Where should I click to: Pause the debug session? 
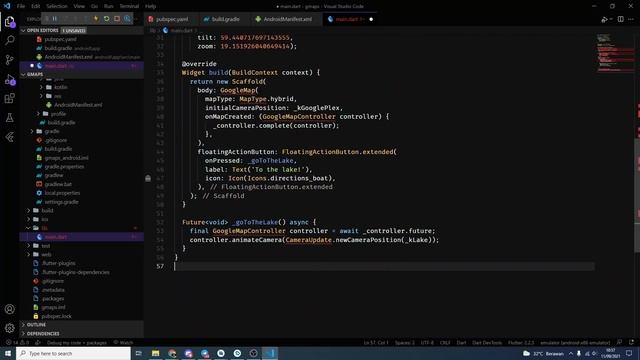[55, 19]
